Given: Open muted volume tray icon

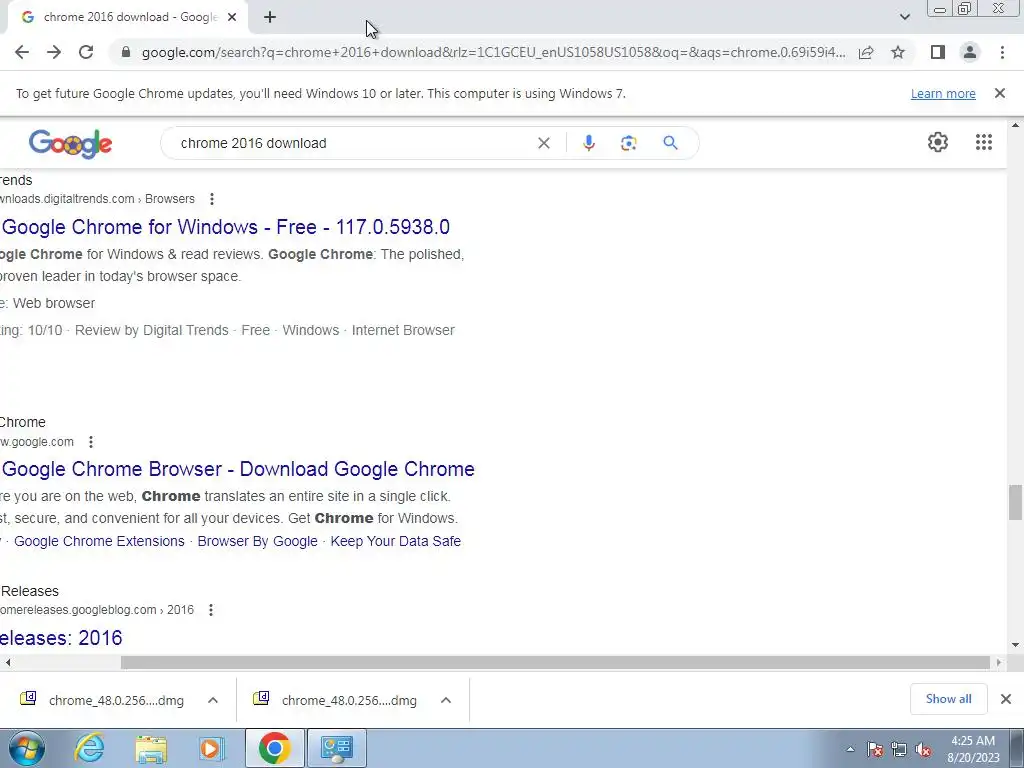Looking at the screenshot, I should click(x=923, y=750).
